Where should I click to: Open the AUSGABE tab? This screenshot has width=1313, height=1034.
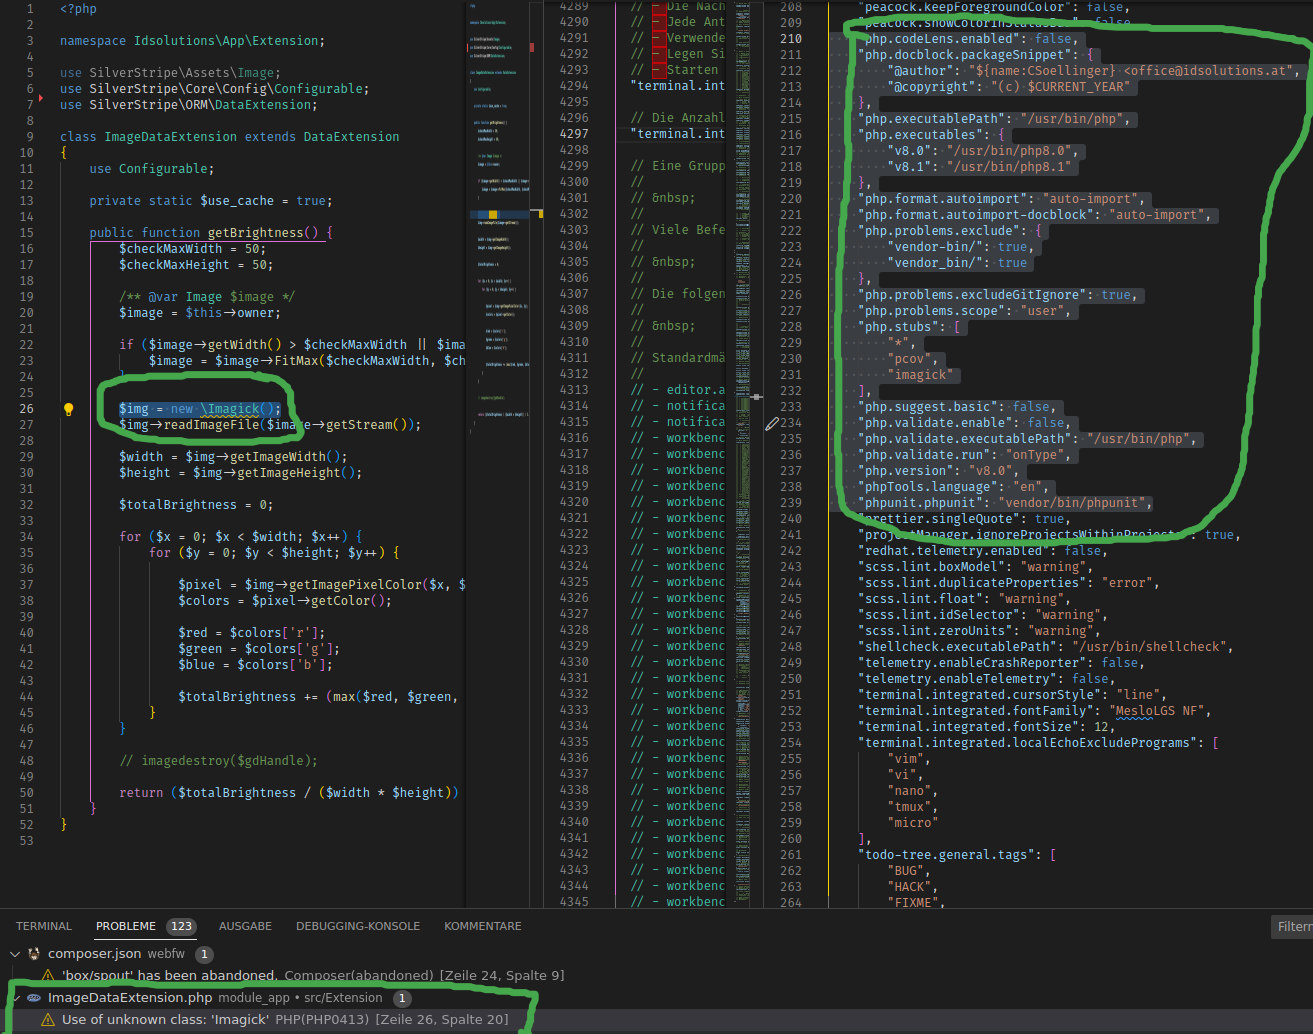tap(245, 926)
